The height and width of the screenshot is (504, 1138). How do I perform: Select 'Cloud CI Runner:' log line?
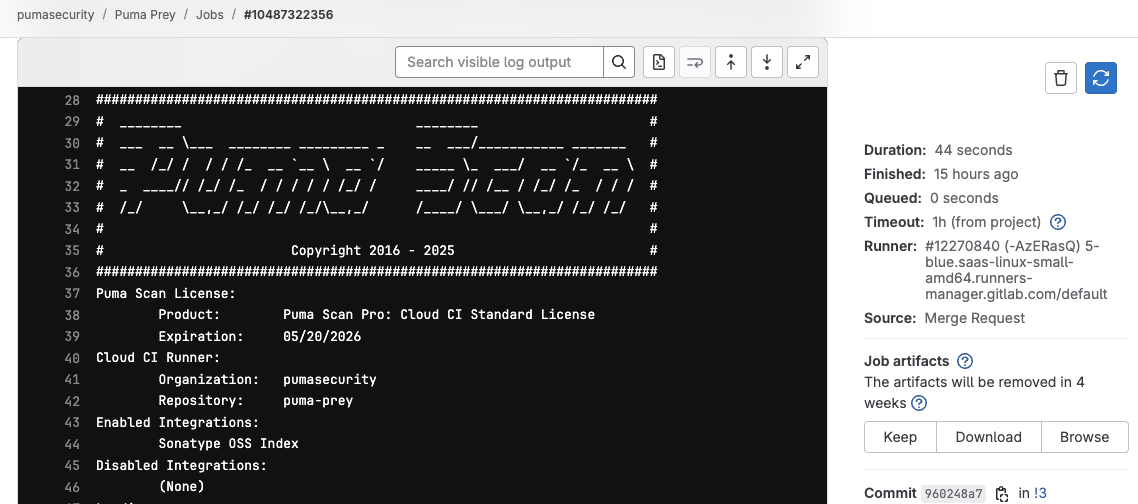coord(158,358)
